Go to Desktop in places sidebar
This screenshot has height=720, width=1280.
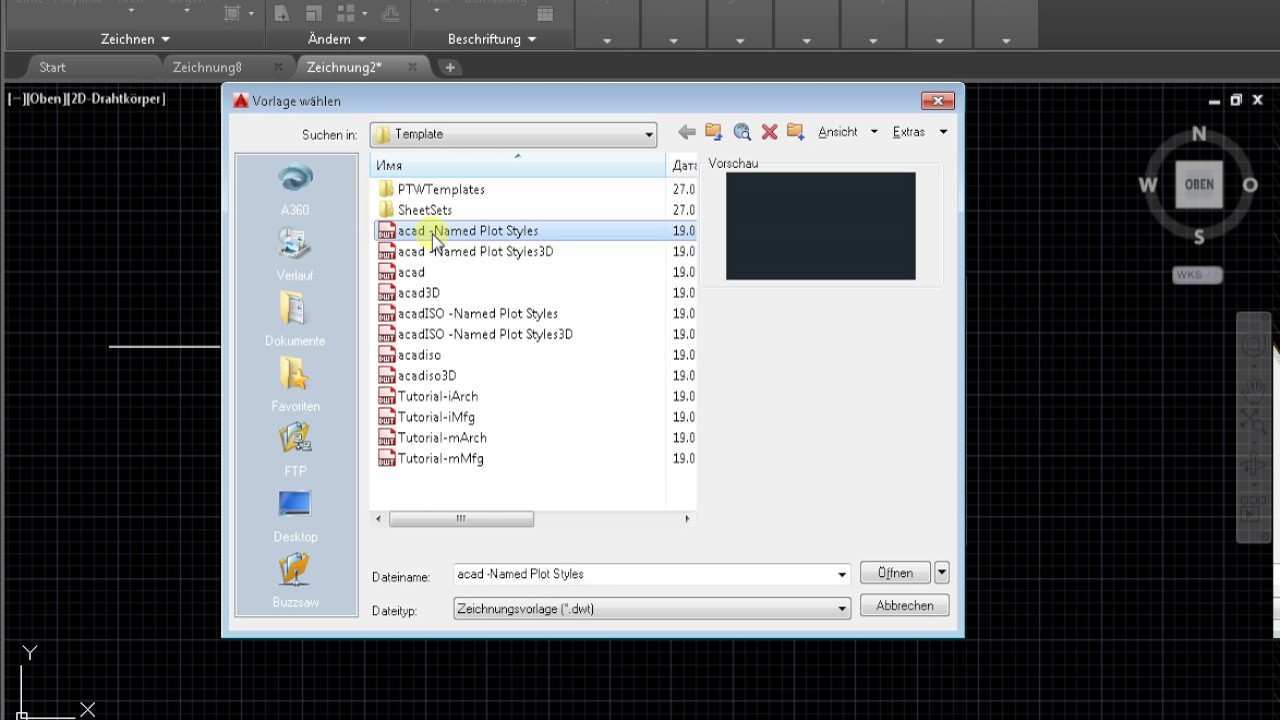[295, 515]
